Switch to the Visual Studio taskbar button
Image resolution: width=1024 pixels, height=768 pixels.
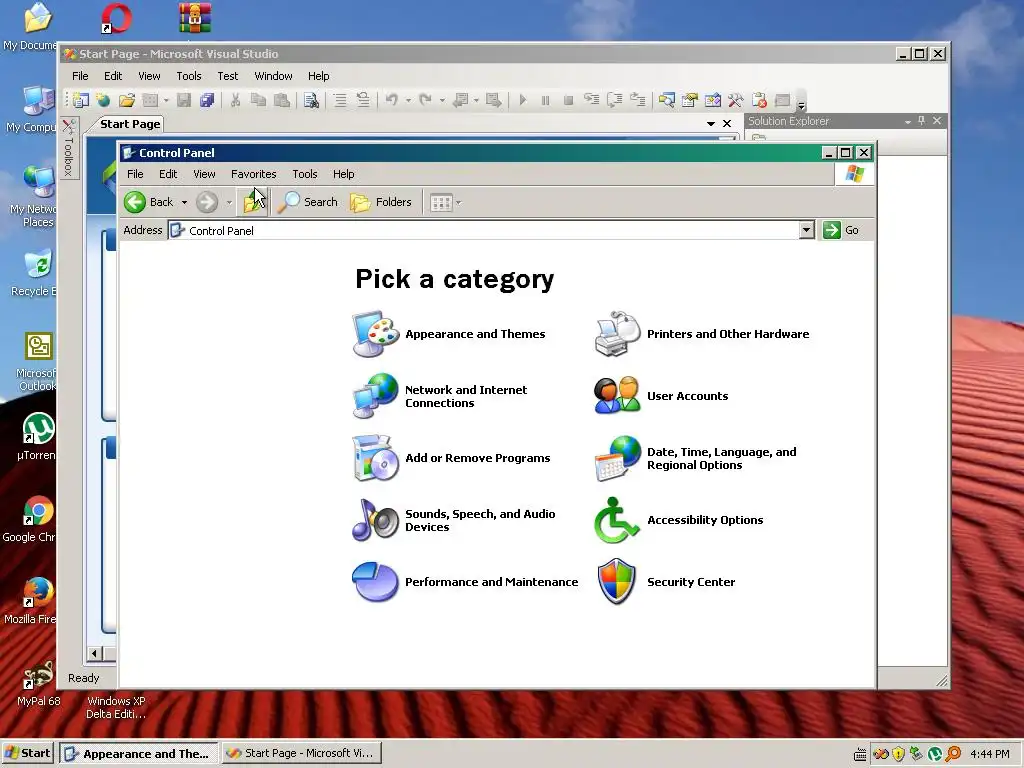pyautogui.click(x=301, y=753)
